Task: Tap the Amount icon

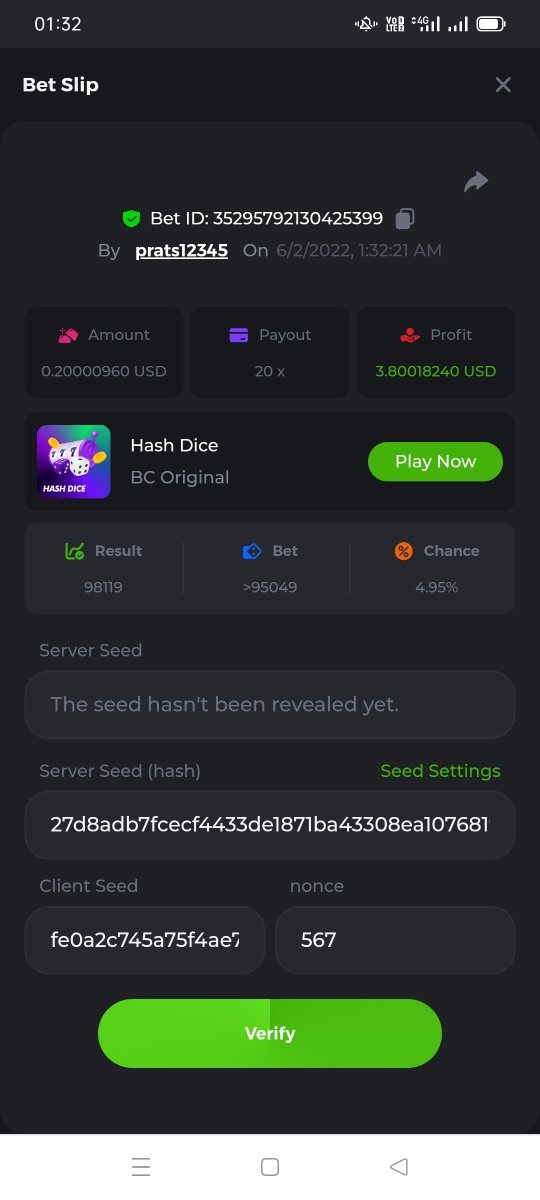Action: tap(68, 335)
